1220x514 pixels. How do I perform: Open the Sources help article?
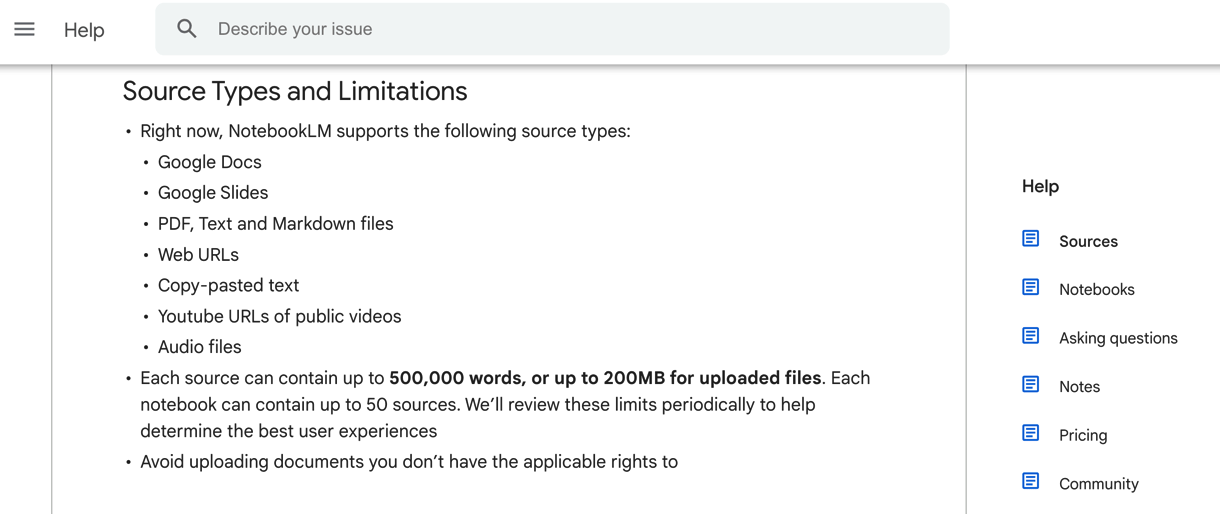1088,241
